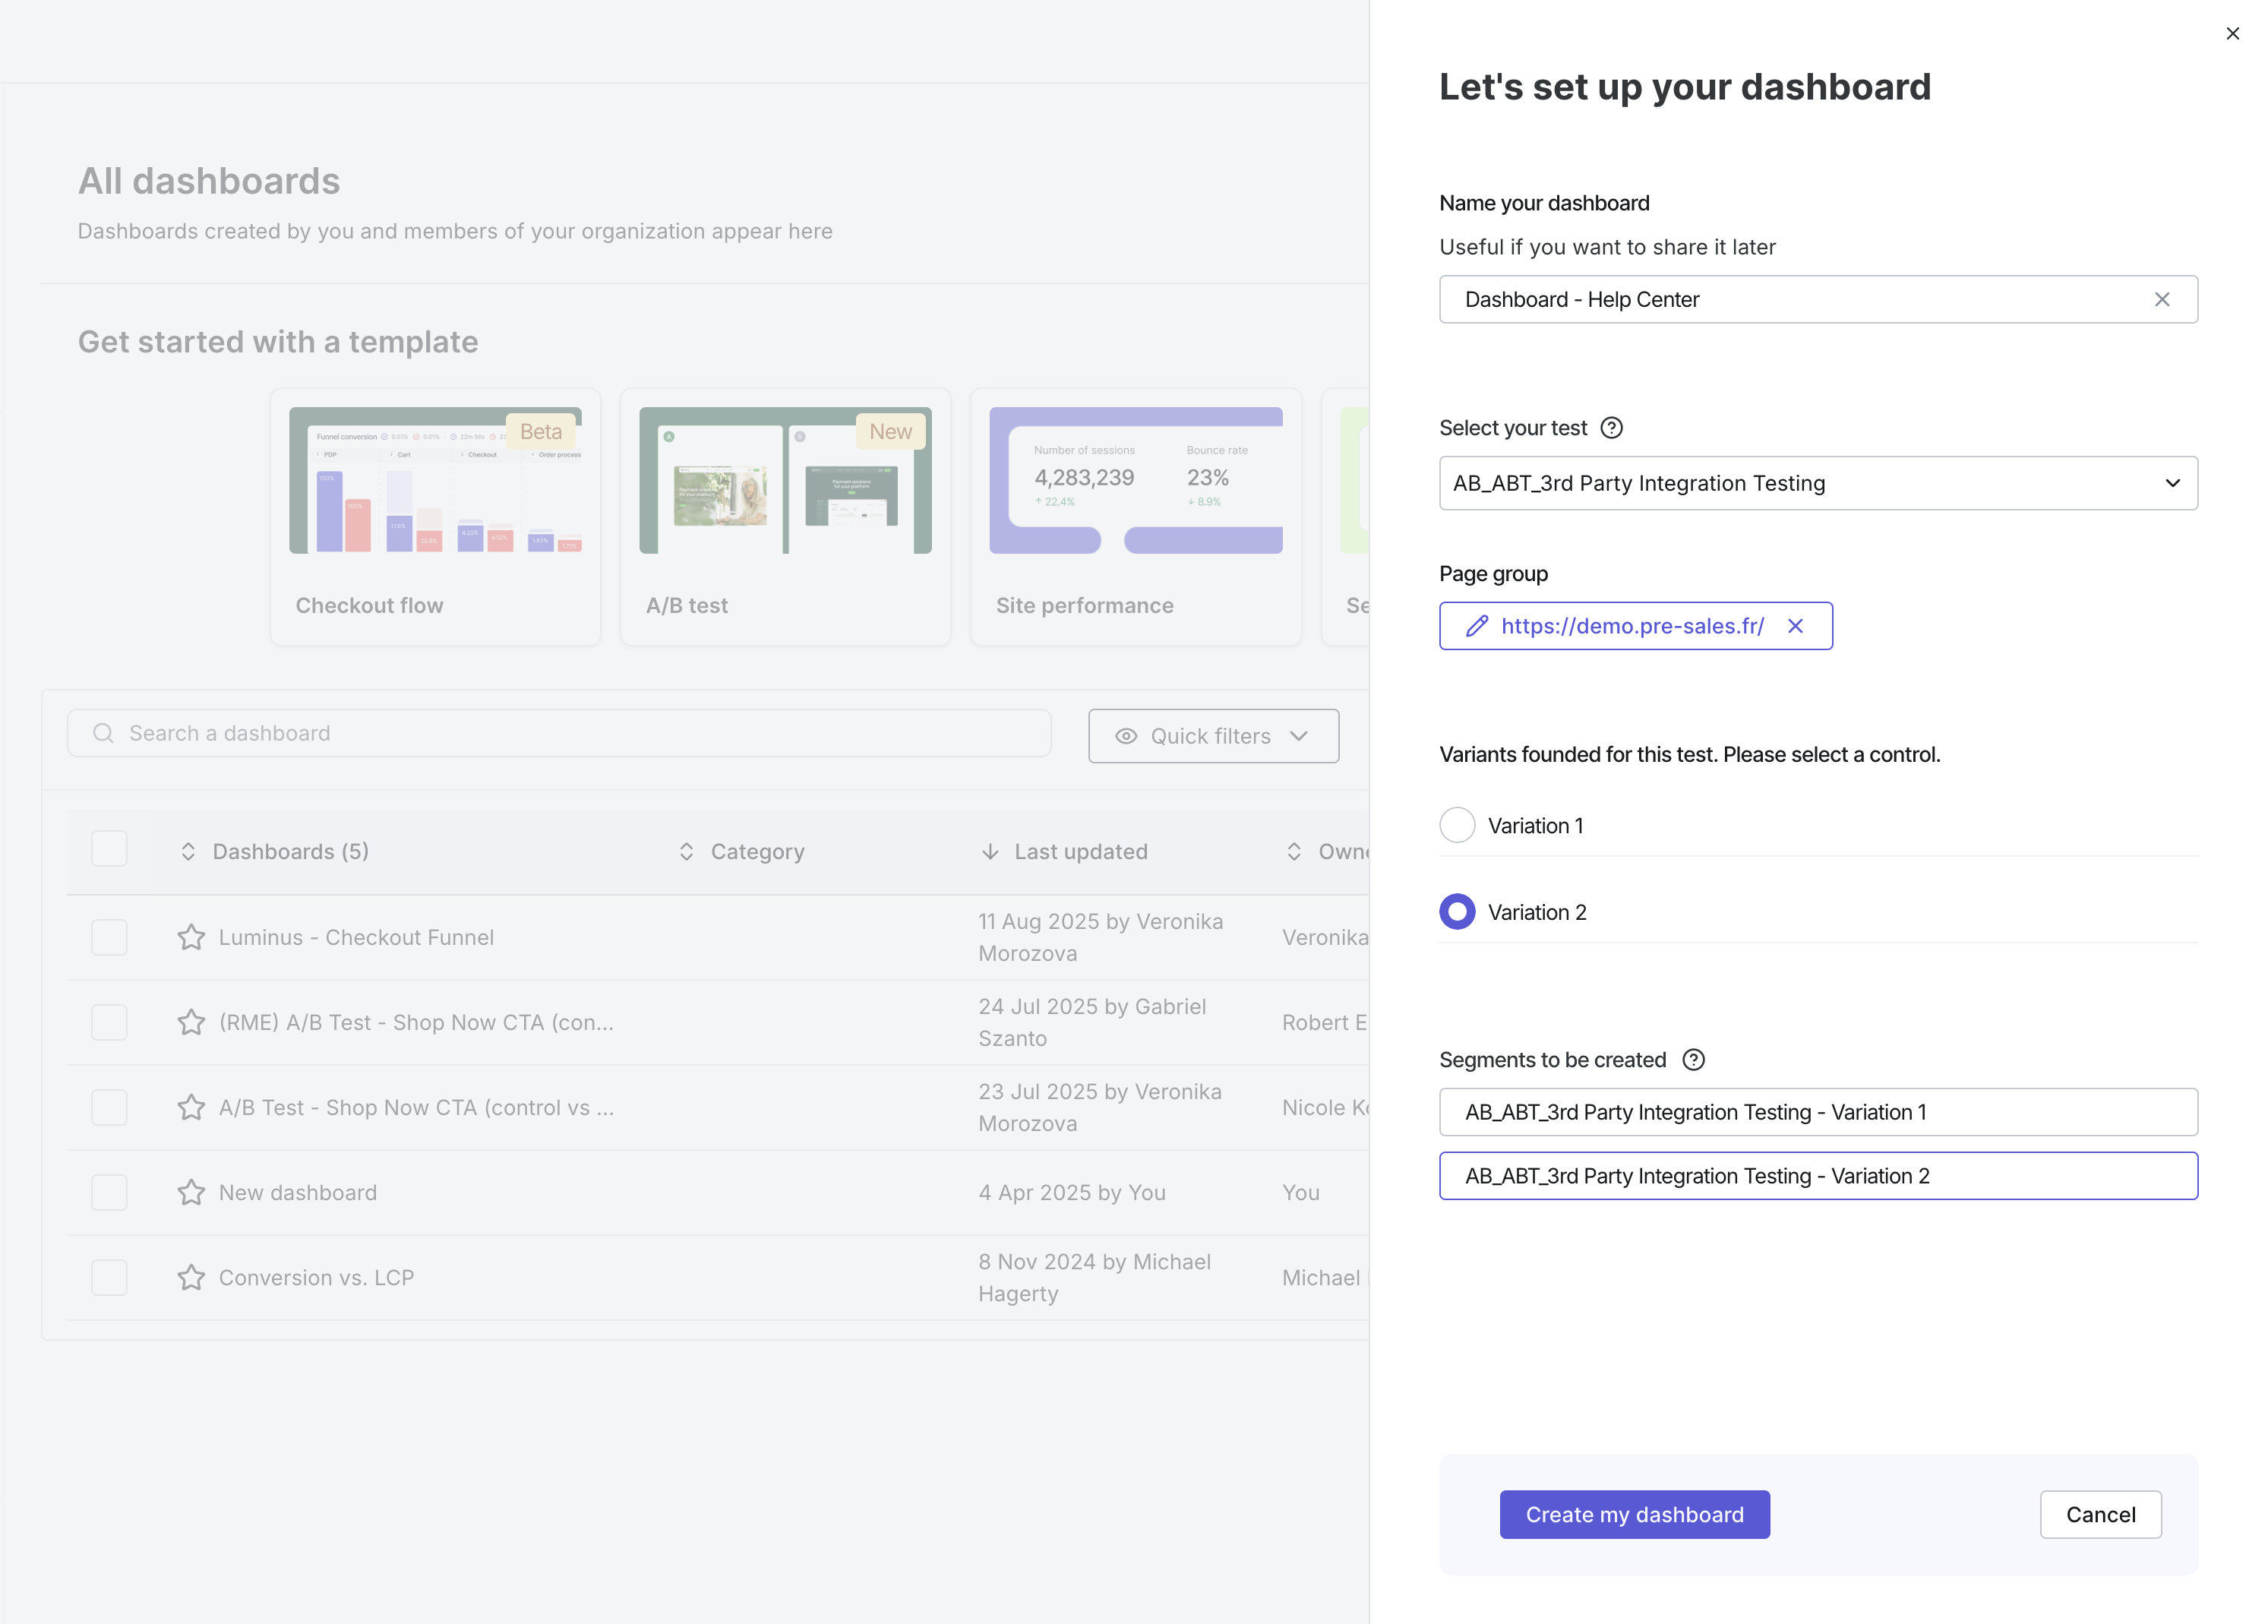Screen dimensions: 2268x1624
Task: Check the New dashboard row
Action: pyautogui.click(x=109, y=1193)
